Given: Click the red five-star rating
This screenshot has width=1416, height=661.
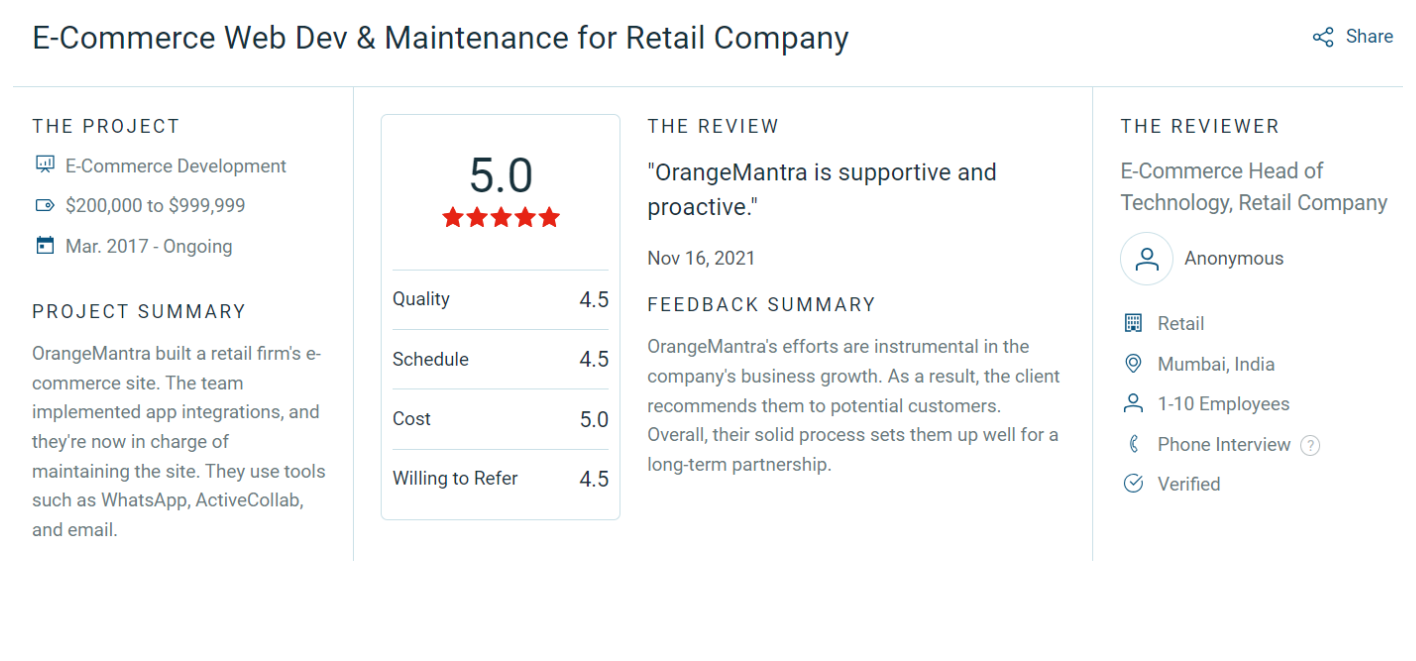Looking at the screenshot, I should tap(500, 217).
